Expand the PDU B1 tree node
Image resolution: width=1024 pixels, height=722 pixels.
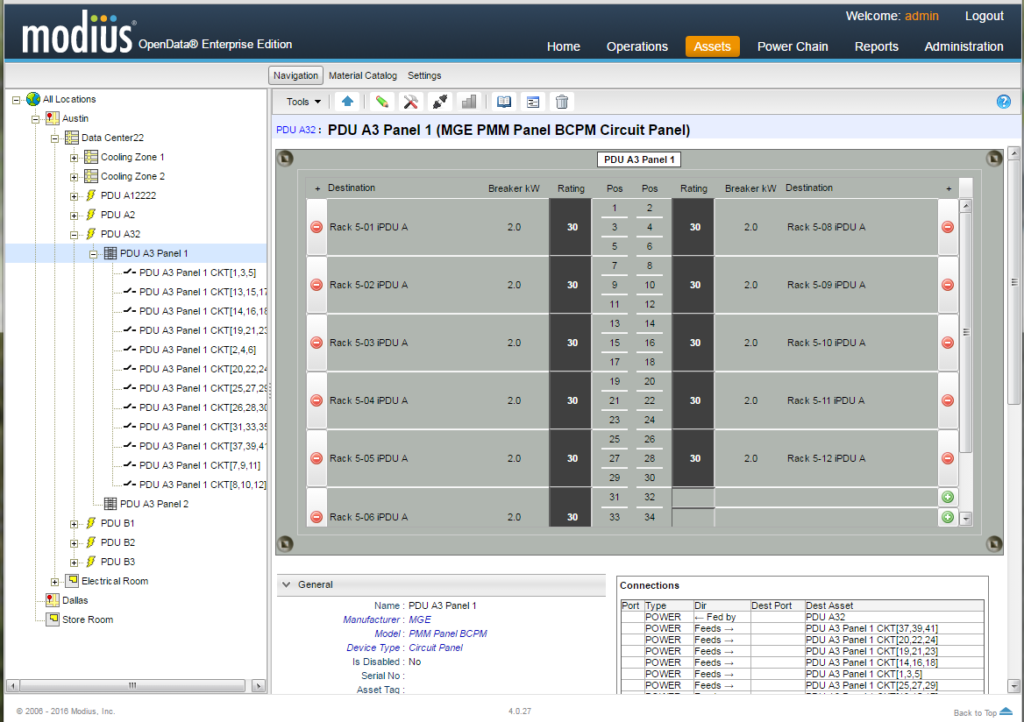pyautogui.click(x=74, y=524)
